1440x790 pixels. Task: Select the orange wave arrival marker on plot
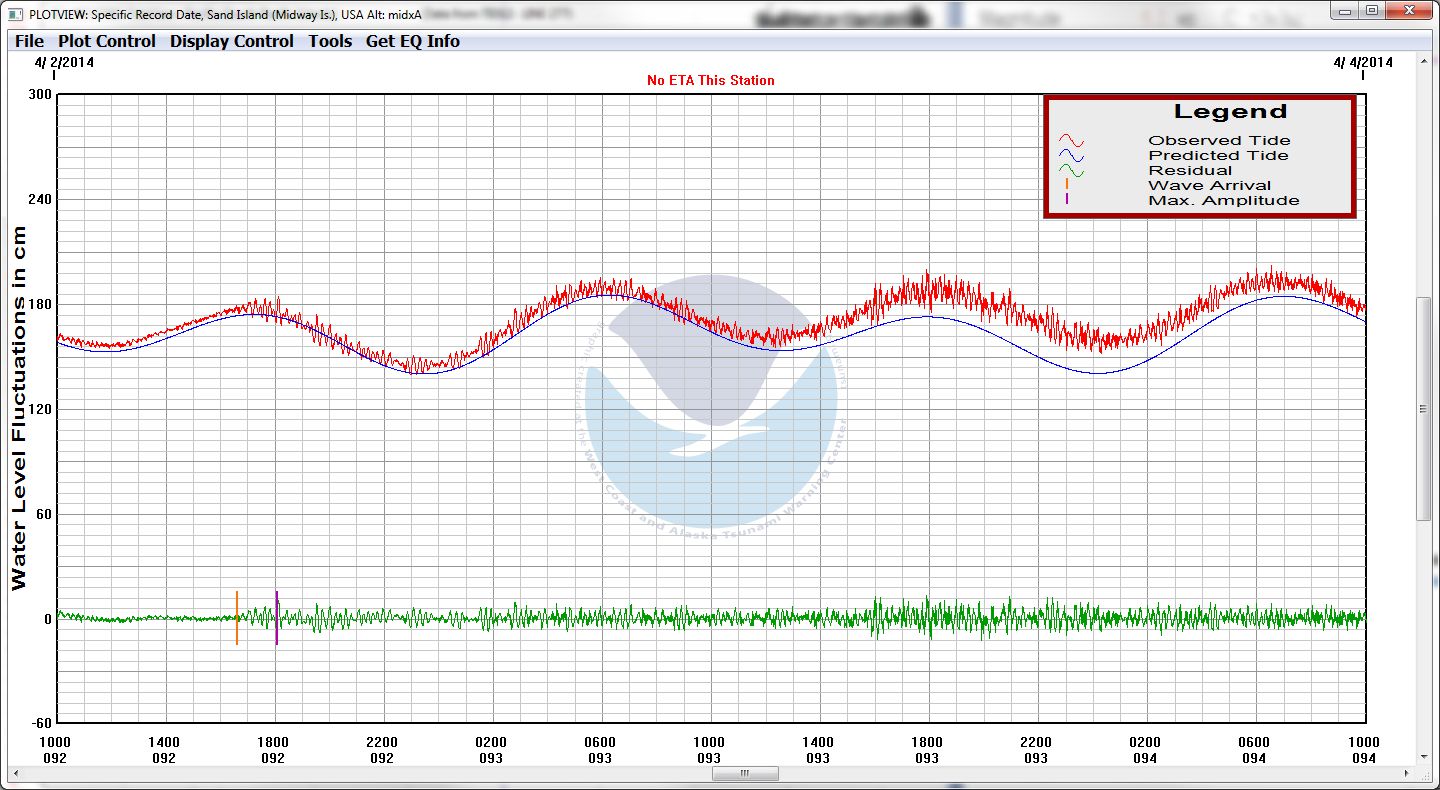[237, 618]
